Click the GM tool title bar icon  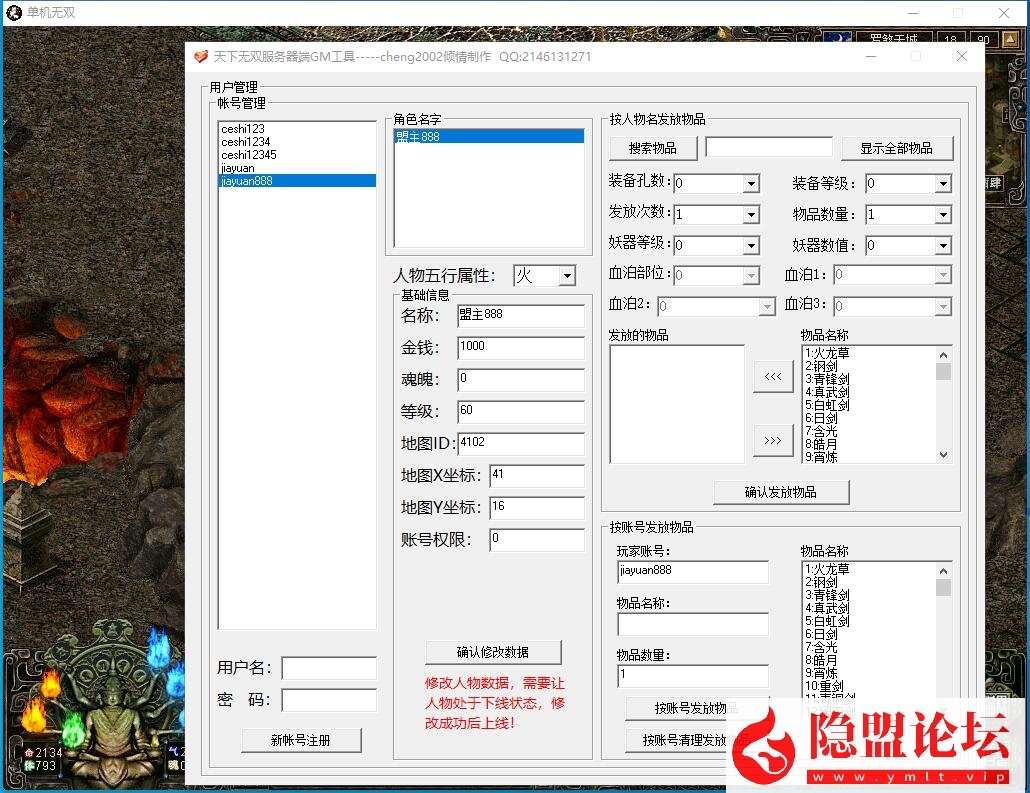201,57
